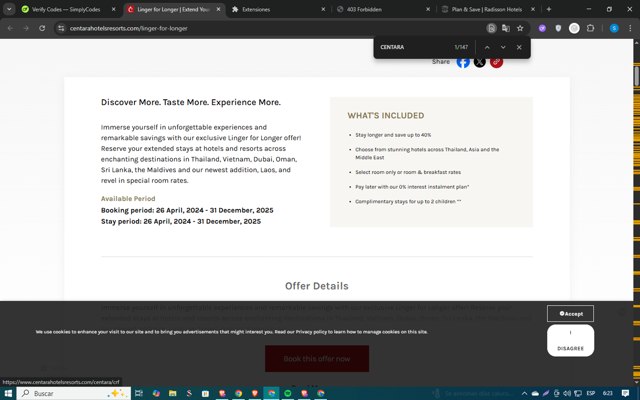
Task: Open the Extensions puzzle icon
Action: 590,28
